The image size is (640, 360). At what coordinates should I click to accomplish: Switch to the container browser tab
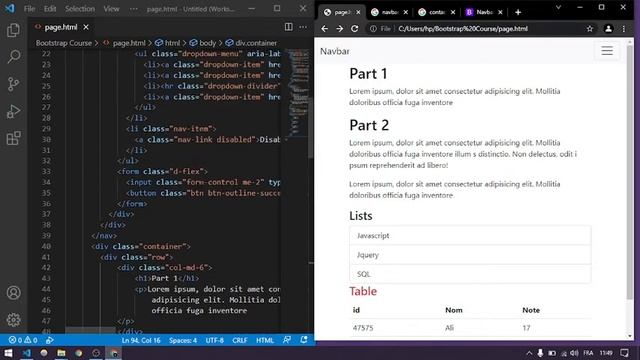437,12
